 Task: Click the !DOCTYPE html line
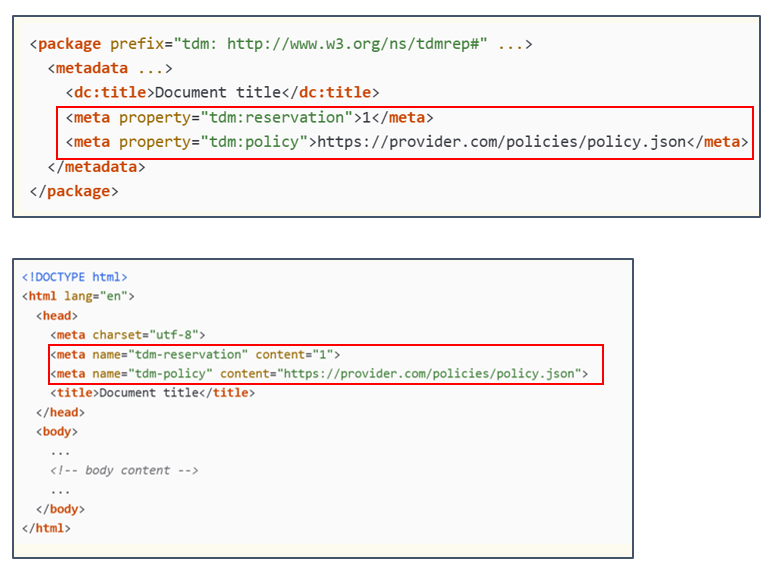(x=75, y=277)
